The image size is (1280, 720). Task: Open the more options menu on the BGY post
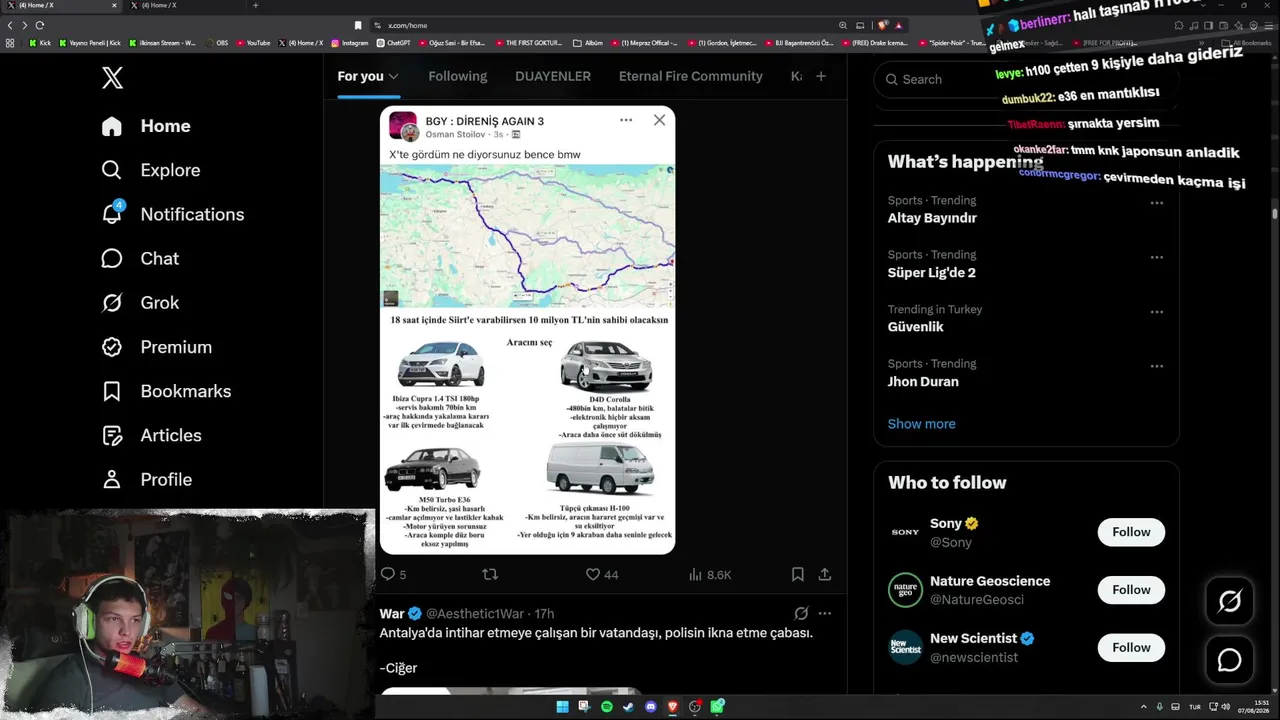(x=626, y=120)
